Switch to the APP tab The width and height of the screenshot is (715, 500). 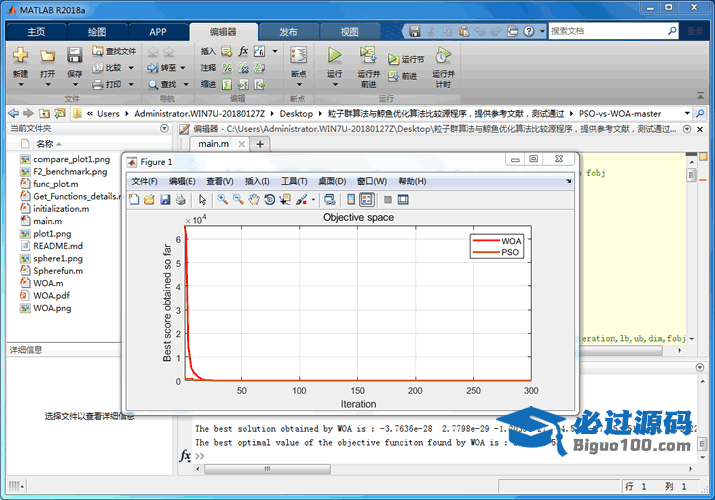[x=158, y=32]
